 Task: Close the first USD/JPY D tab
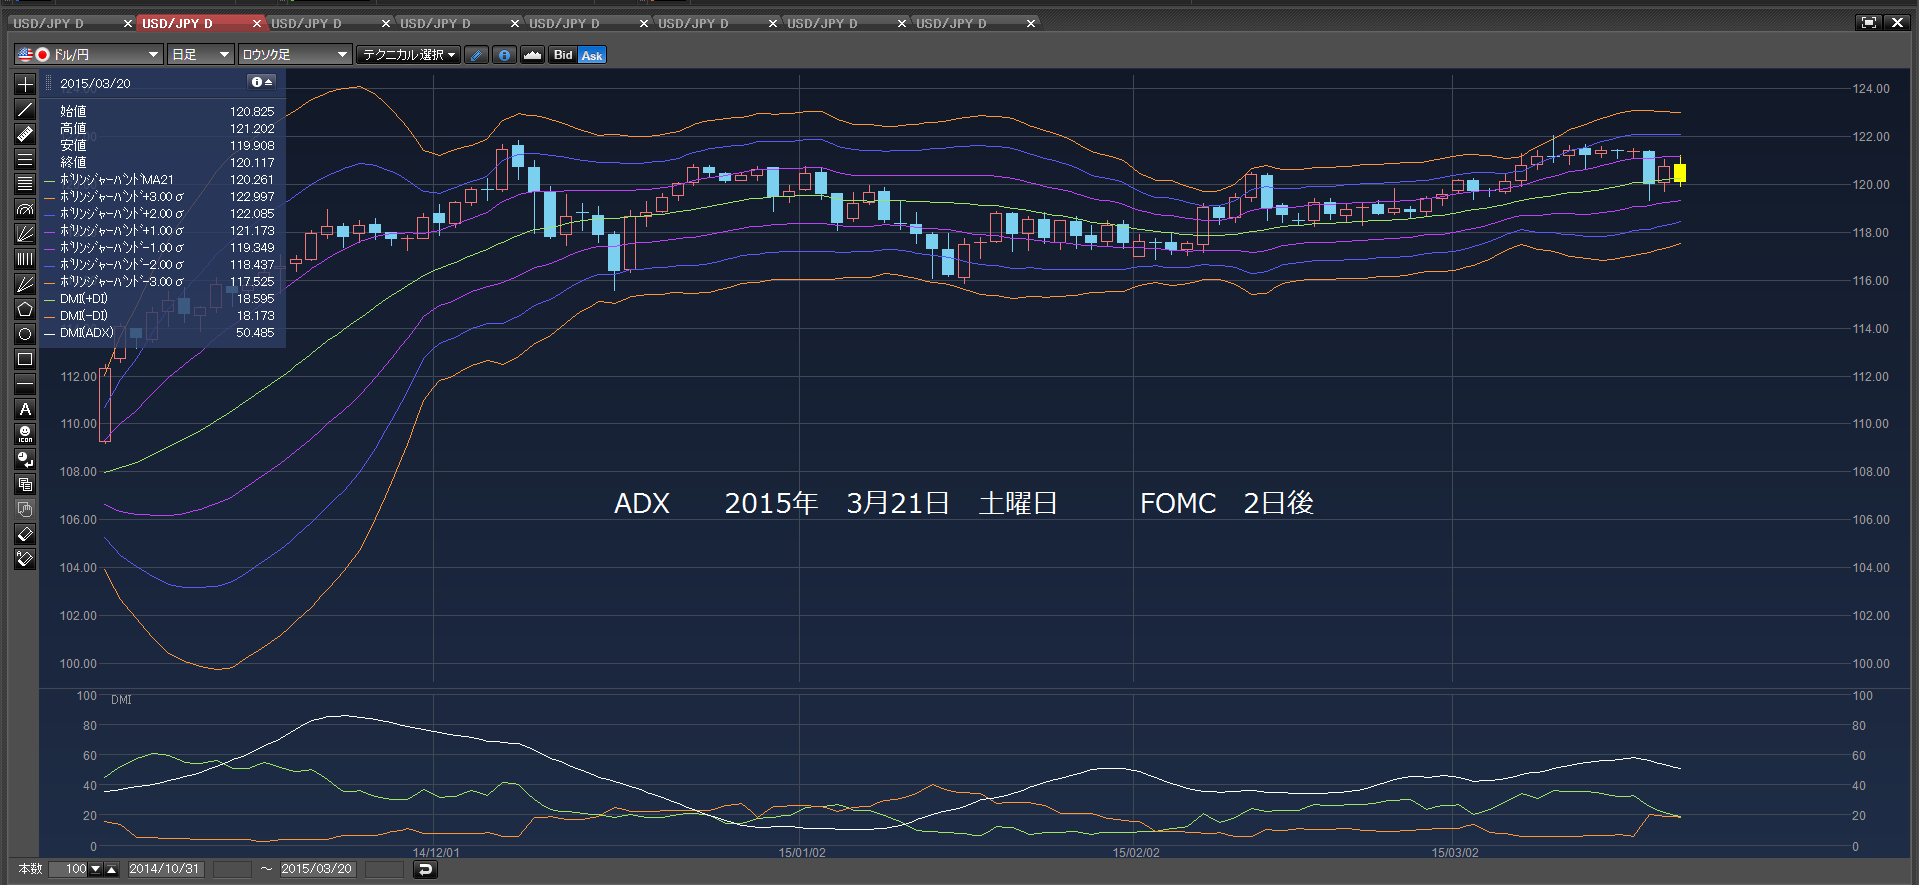point(128,23)
